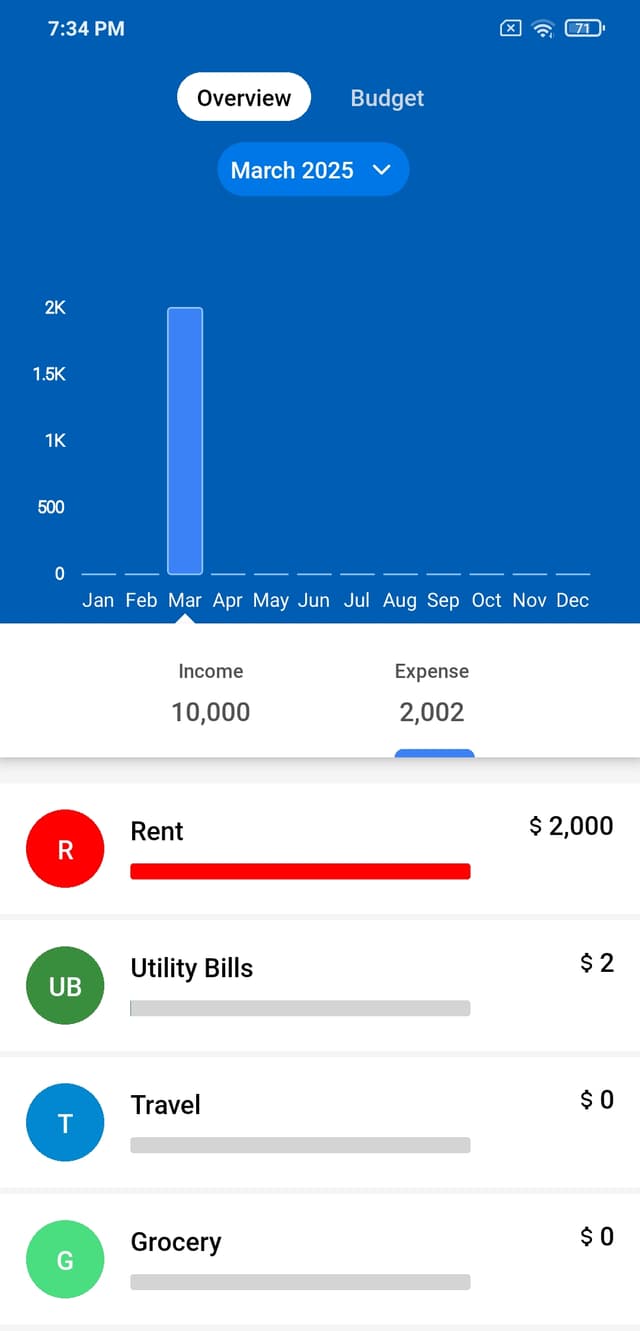
Task: Select the Expense breakdown
Action: (432, 693)
